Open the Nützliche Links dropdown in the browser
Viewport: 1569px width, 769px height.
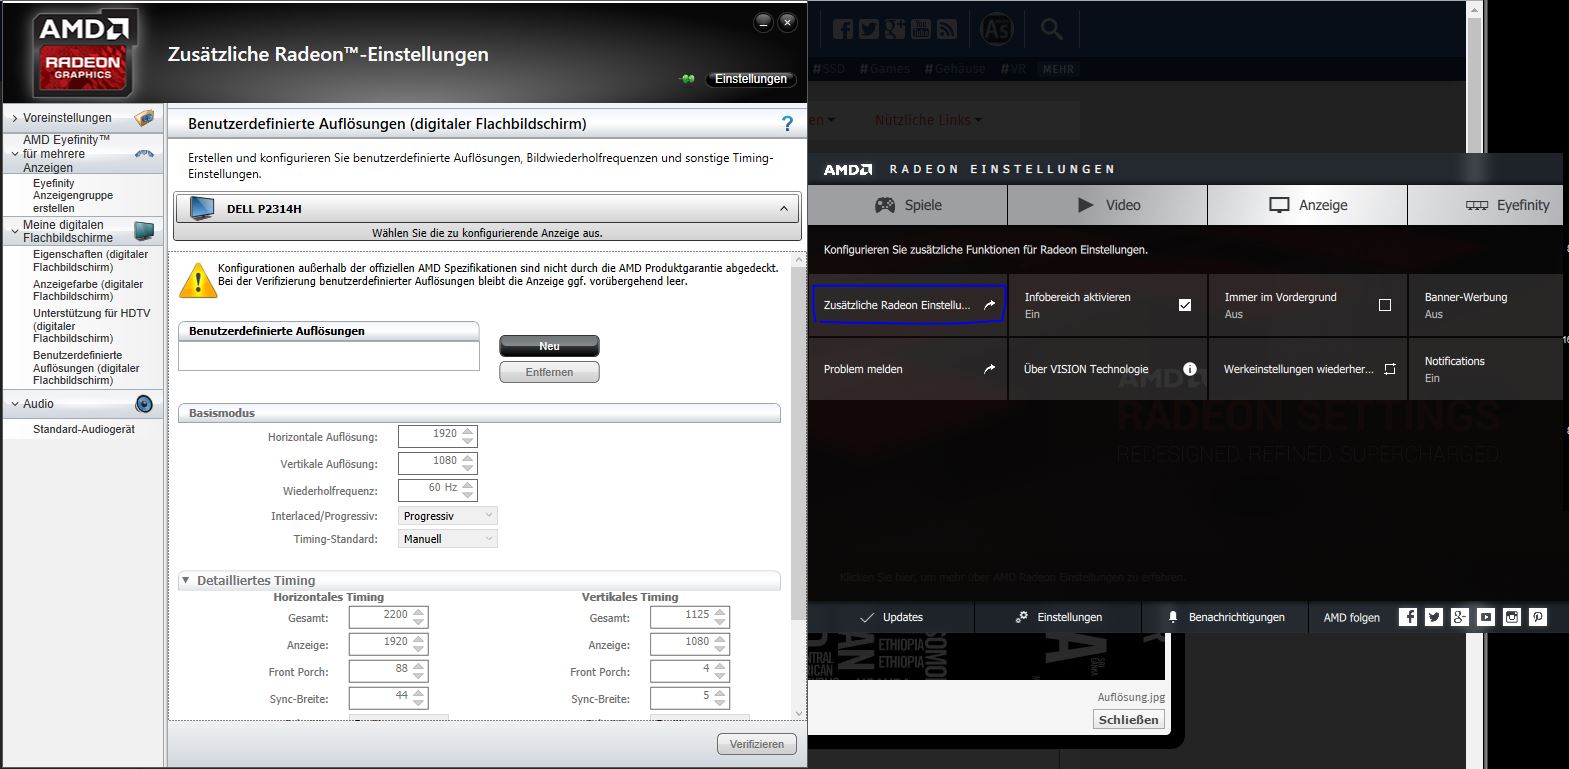pos(928,120)
